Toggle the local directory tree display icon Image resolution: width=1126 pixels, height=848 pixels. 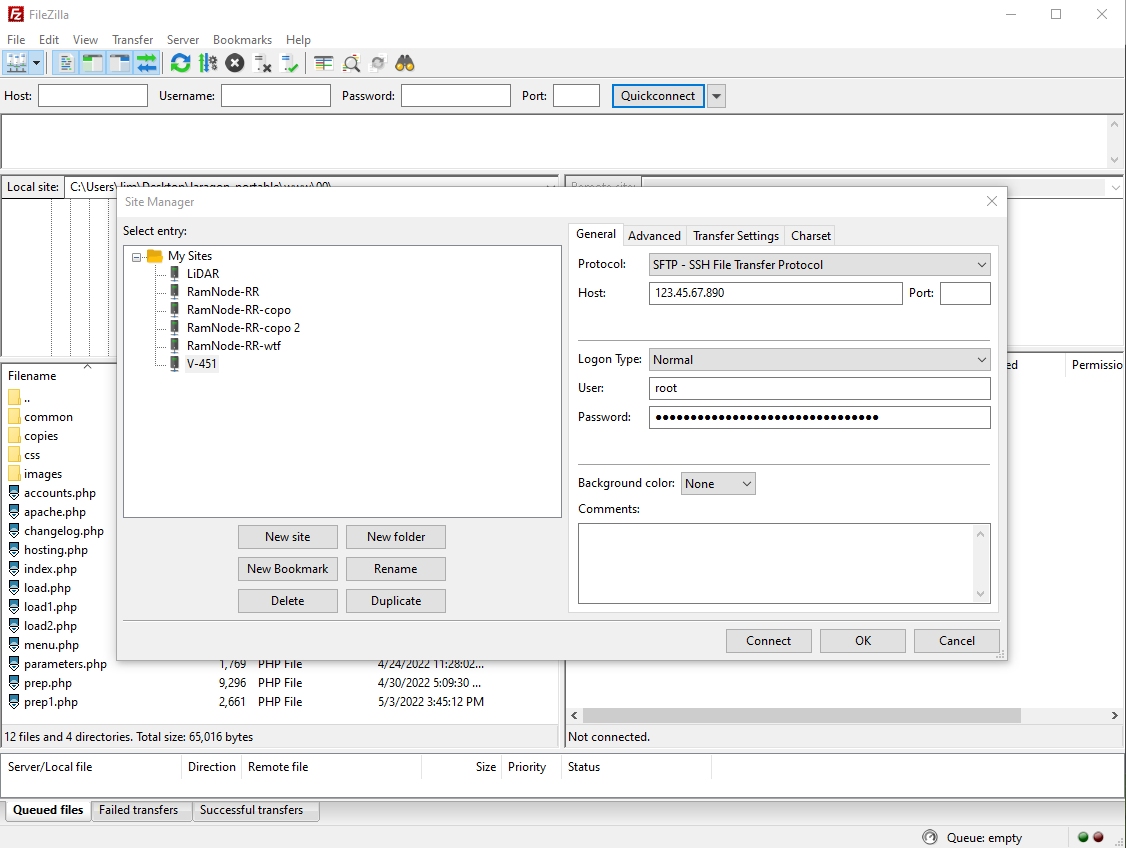(93, 63)
